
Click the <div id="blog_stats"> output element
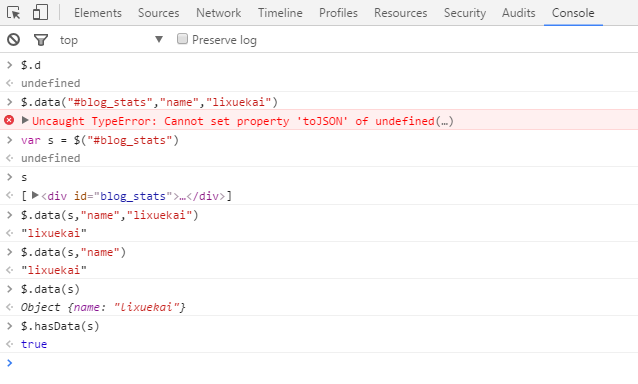(x=133, y=196)
